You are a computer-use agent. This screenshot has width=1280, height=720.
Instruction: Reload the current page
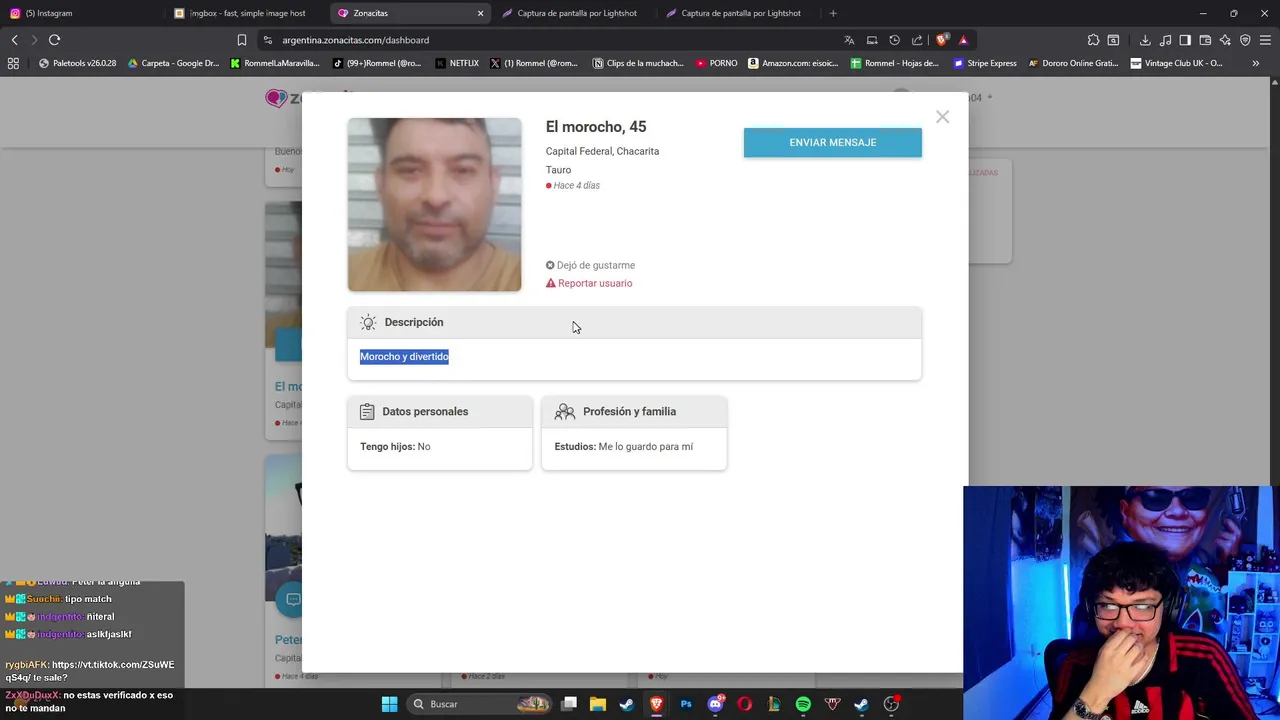click(x=54, y=40)
